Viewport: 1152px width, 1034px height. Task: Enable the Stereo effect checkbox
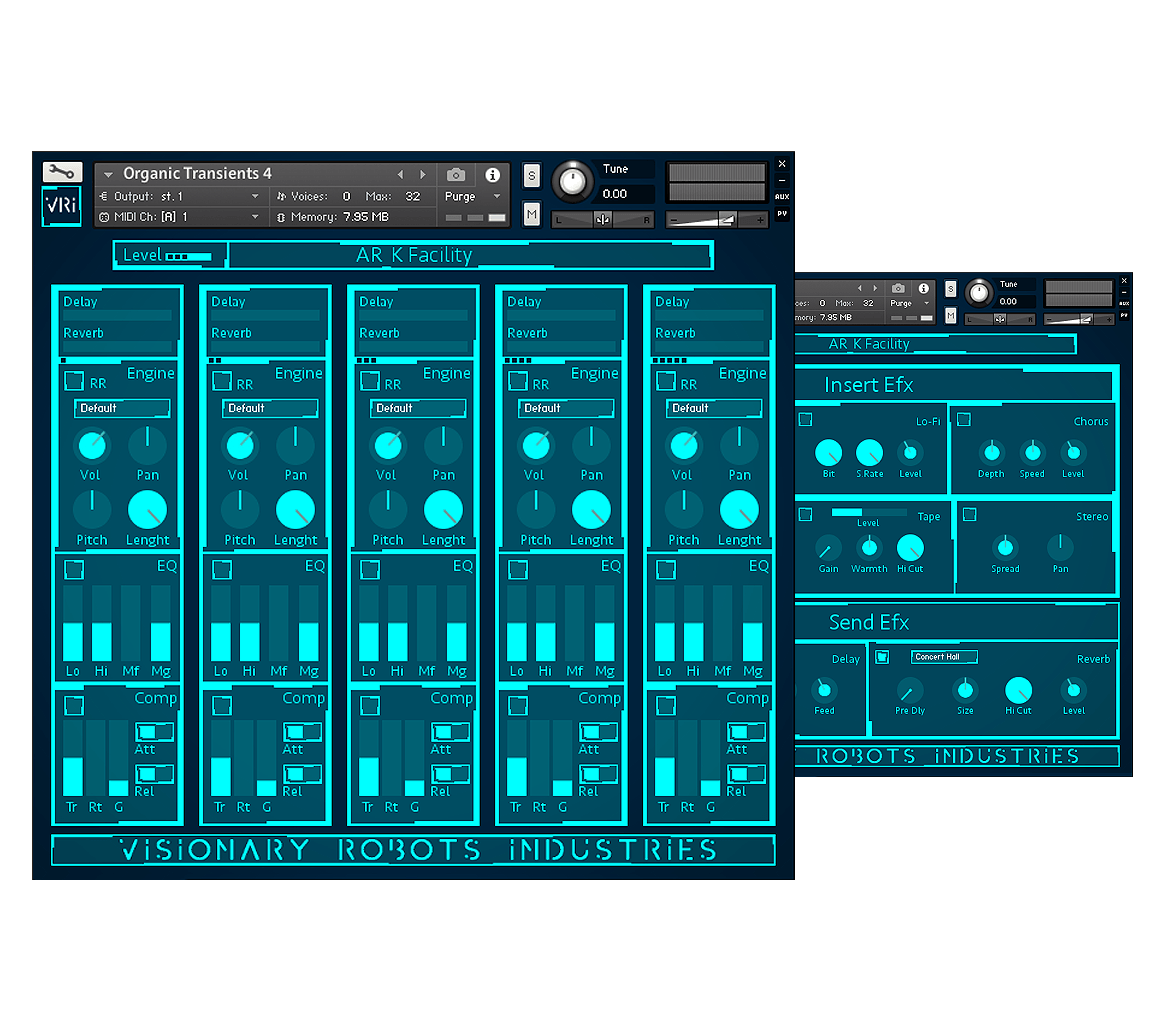970,514
